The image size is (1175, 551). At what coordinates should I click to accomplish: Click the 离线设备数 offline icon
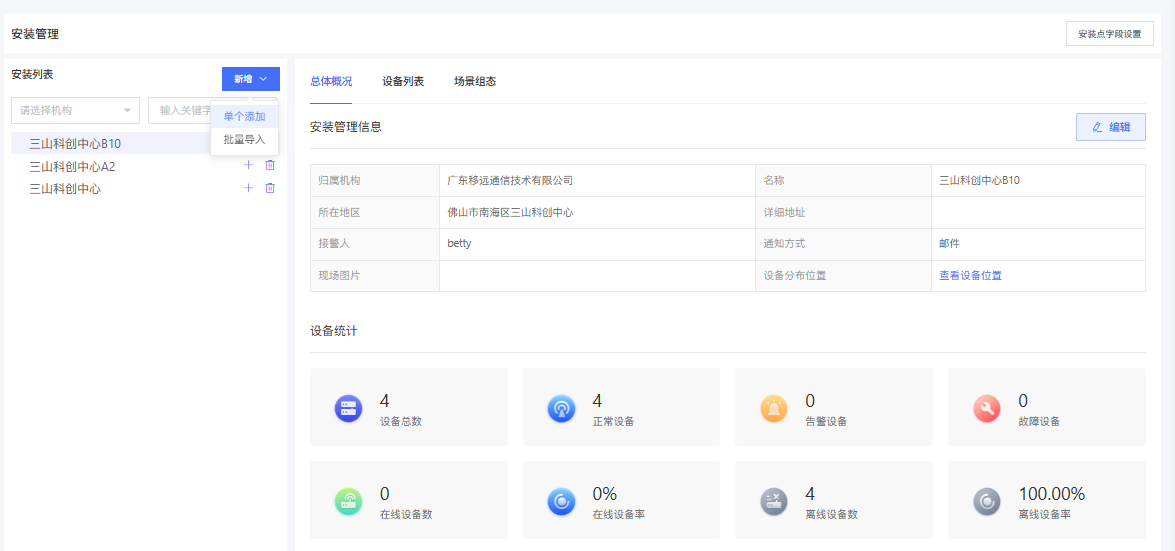coord(773,501)
